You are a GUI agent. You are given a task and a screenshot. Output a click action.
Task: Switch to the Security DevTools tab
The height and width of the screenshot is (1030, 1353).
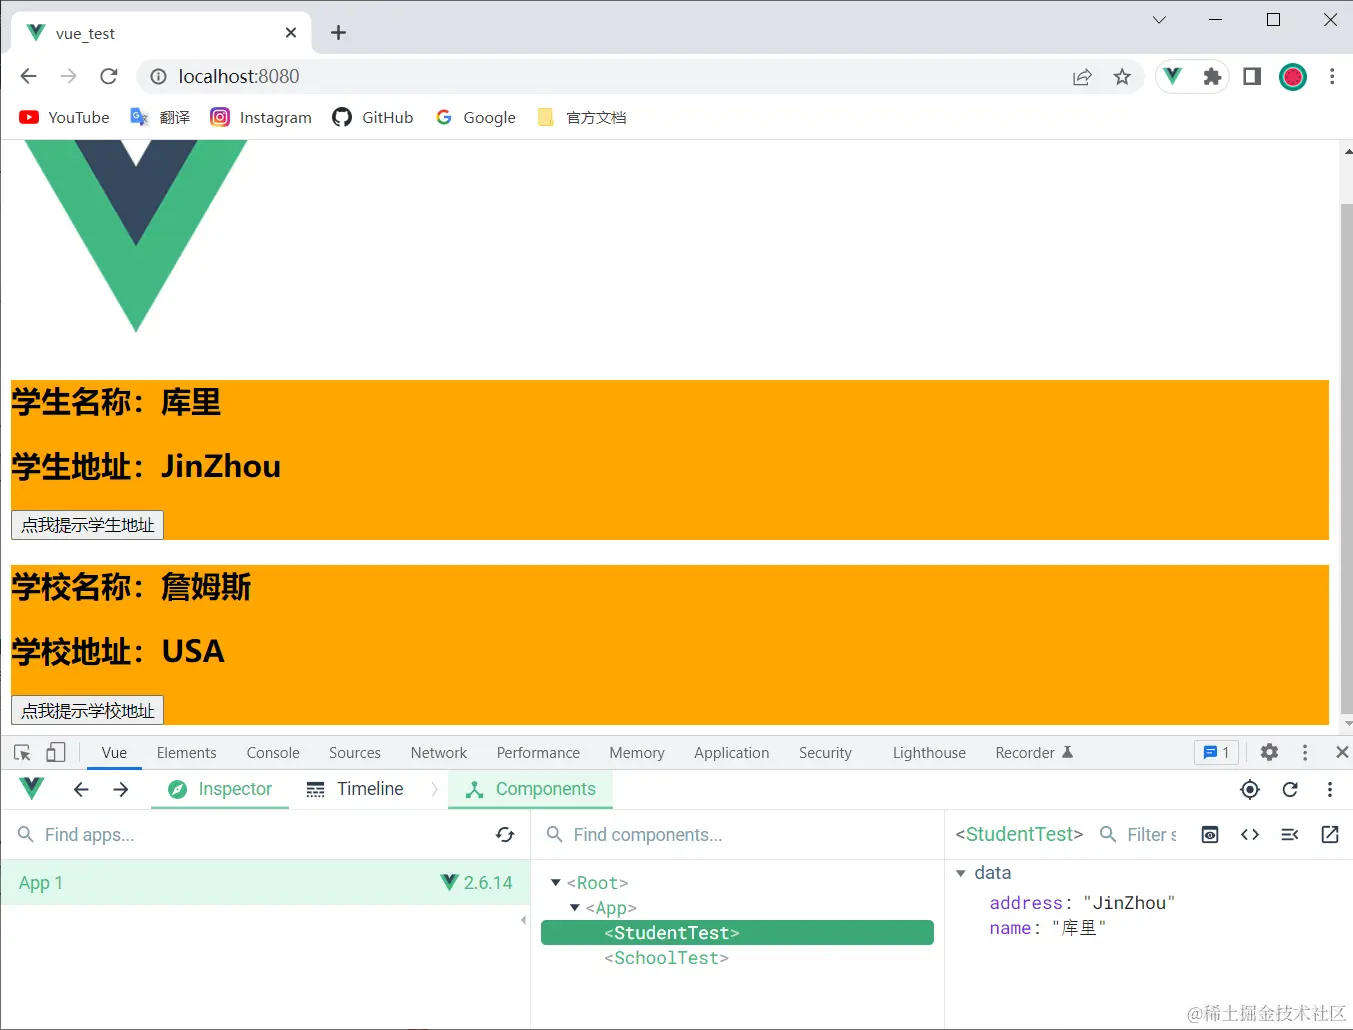pyautogui.click(x=825, y=753)
